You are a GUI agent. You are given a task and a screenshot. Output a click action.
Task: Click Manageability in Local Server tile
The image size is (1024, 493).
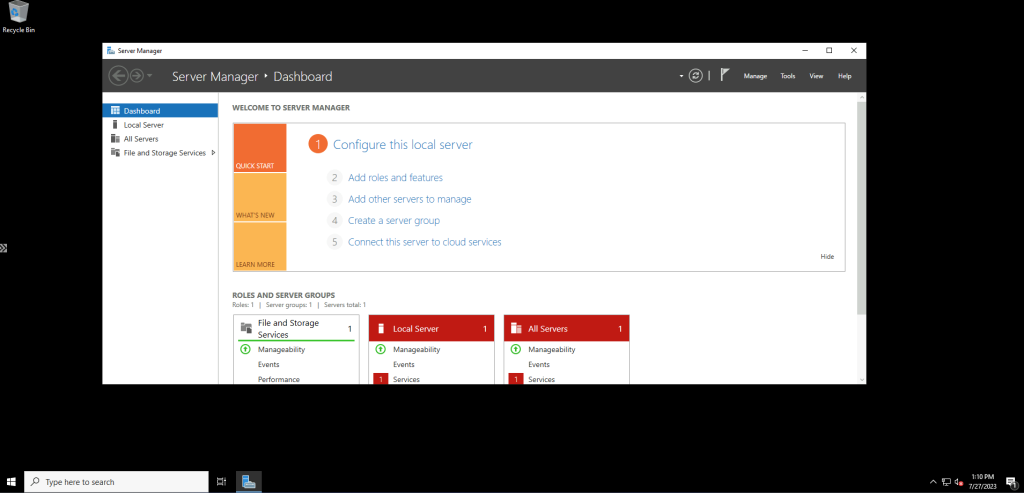(417, 349)
